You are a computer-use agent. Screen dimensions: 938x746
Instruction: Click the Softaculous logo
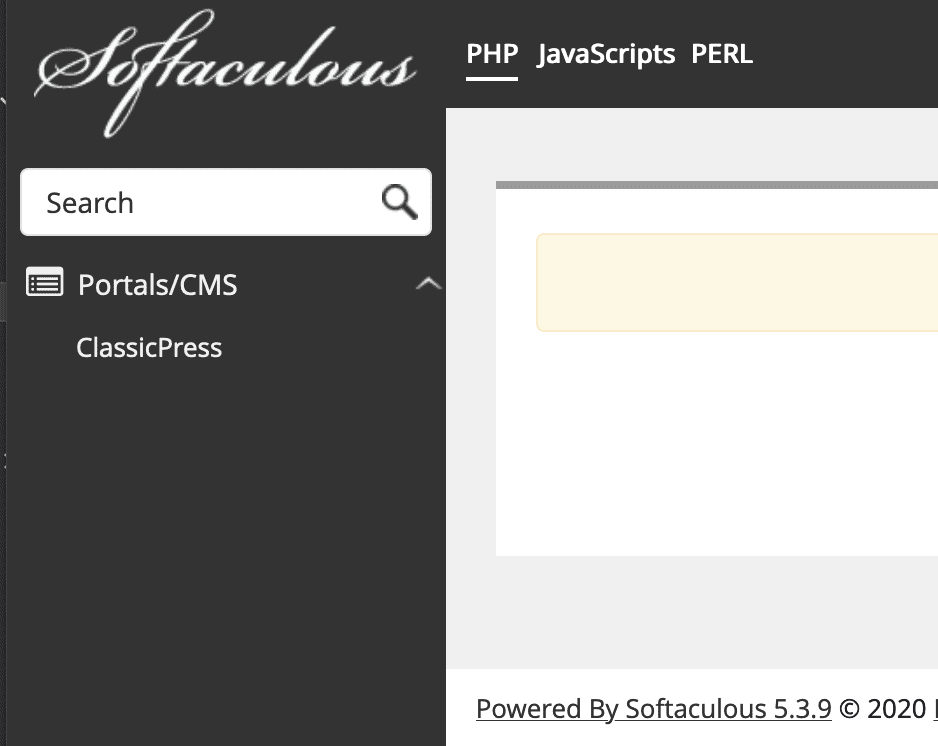[226, 73]
